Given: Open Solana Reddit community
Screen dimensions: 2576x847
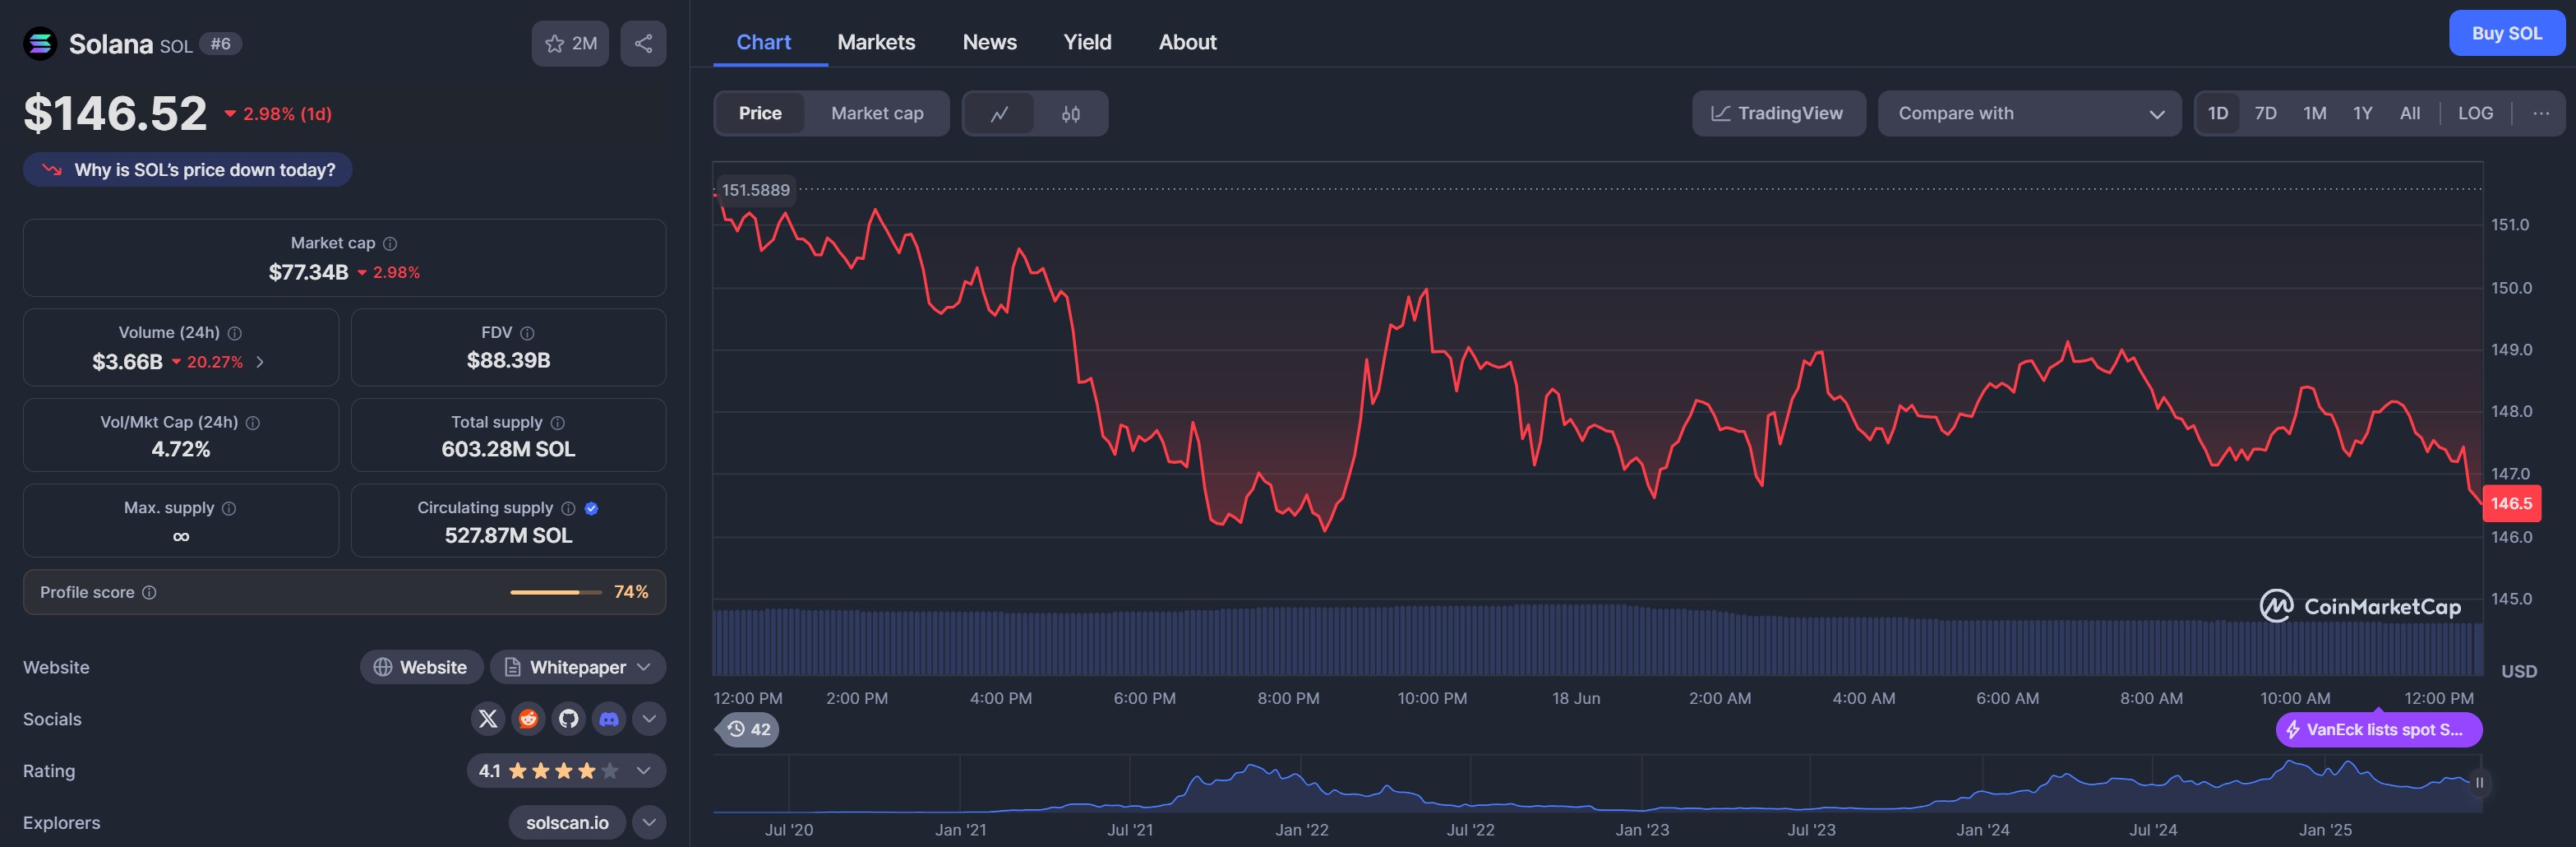Looking at the screenshot, I should pyautogui.click(x=528, y=719).
